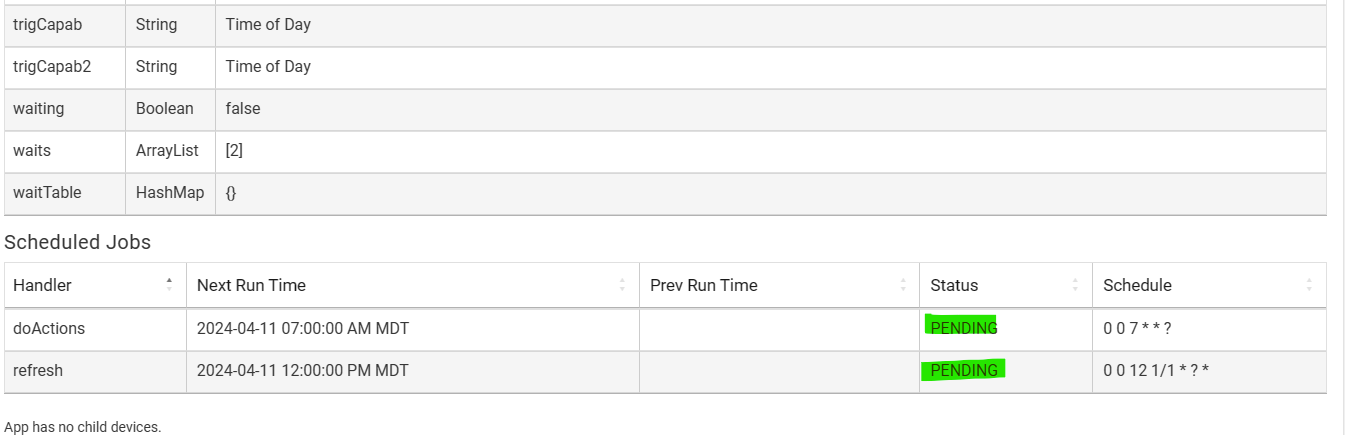The width and height of the screenshot is (1345, 435).
Task: Click the highlighted PENDING status for refresh
Action: pyautogui.click(x=963, y=370)
